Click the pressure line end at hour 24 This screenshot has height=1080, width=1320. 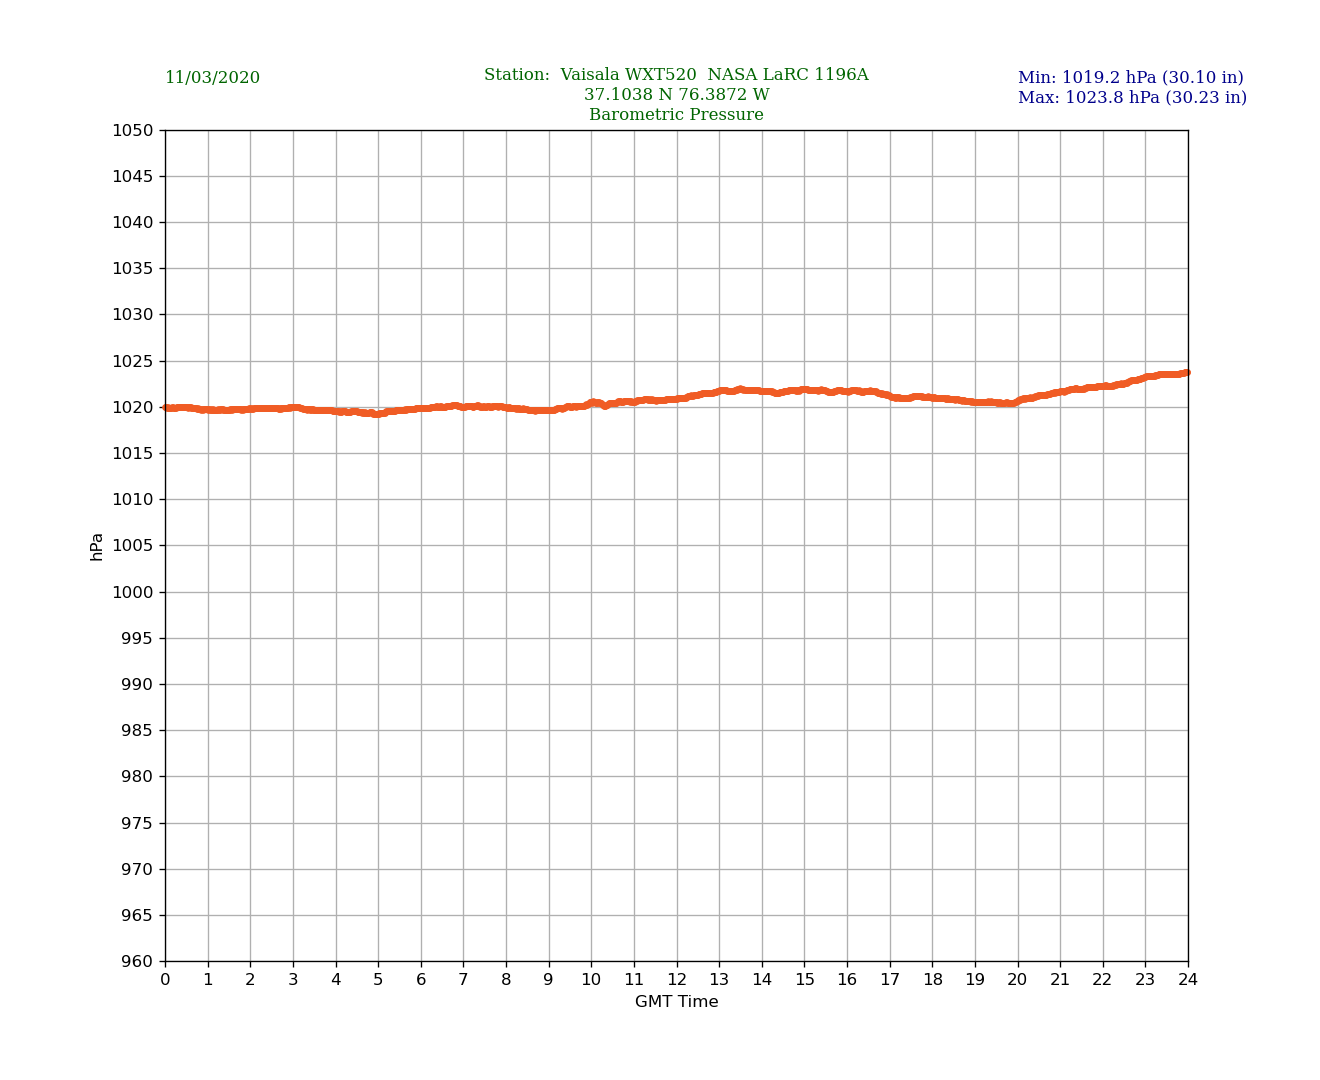pyautogui.click(x=1186, y=373)
